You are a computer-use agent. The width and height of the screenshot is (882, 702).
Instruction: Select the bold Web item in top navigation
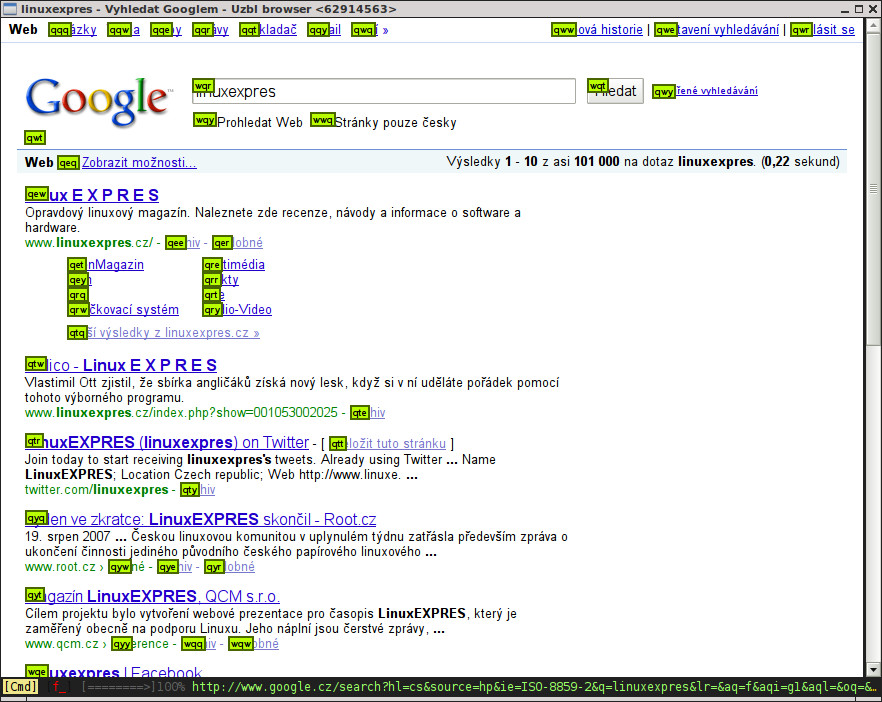tap(23, 29)
